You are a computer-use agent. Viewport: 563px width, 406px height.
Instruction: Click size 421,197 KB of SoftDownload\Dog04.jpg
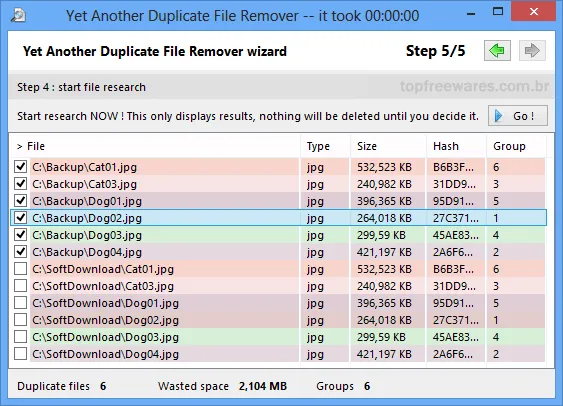click(384, 354)
